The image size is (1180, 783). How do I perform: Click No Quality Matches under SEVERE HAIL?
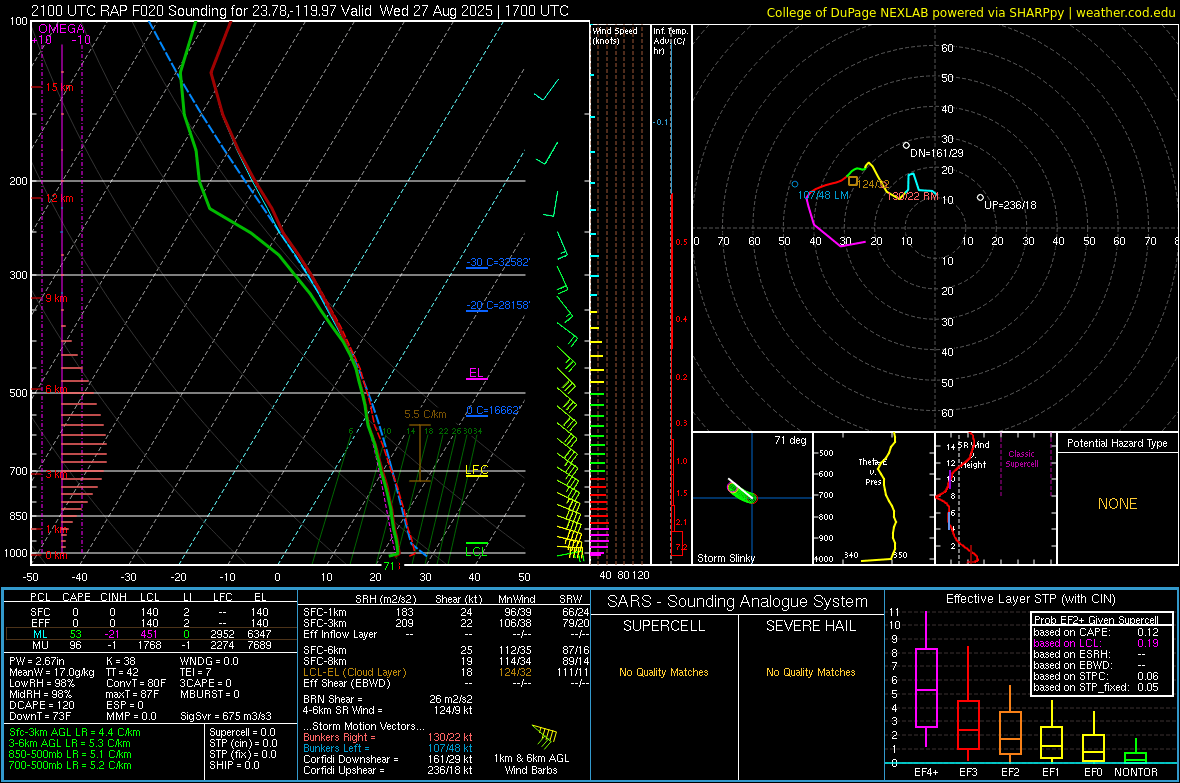810,672
